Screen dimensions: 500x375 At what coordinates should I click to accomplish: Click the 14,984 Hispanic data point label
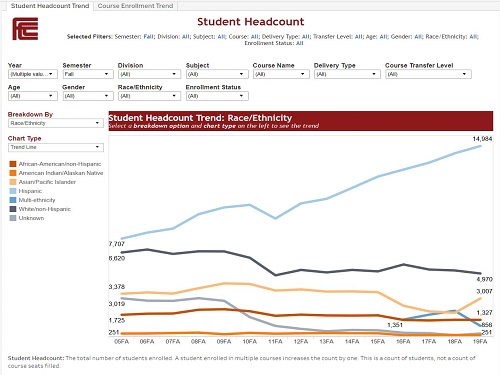(482, 139)
